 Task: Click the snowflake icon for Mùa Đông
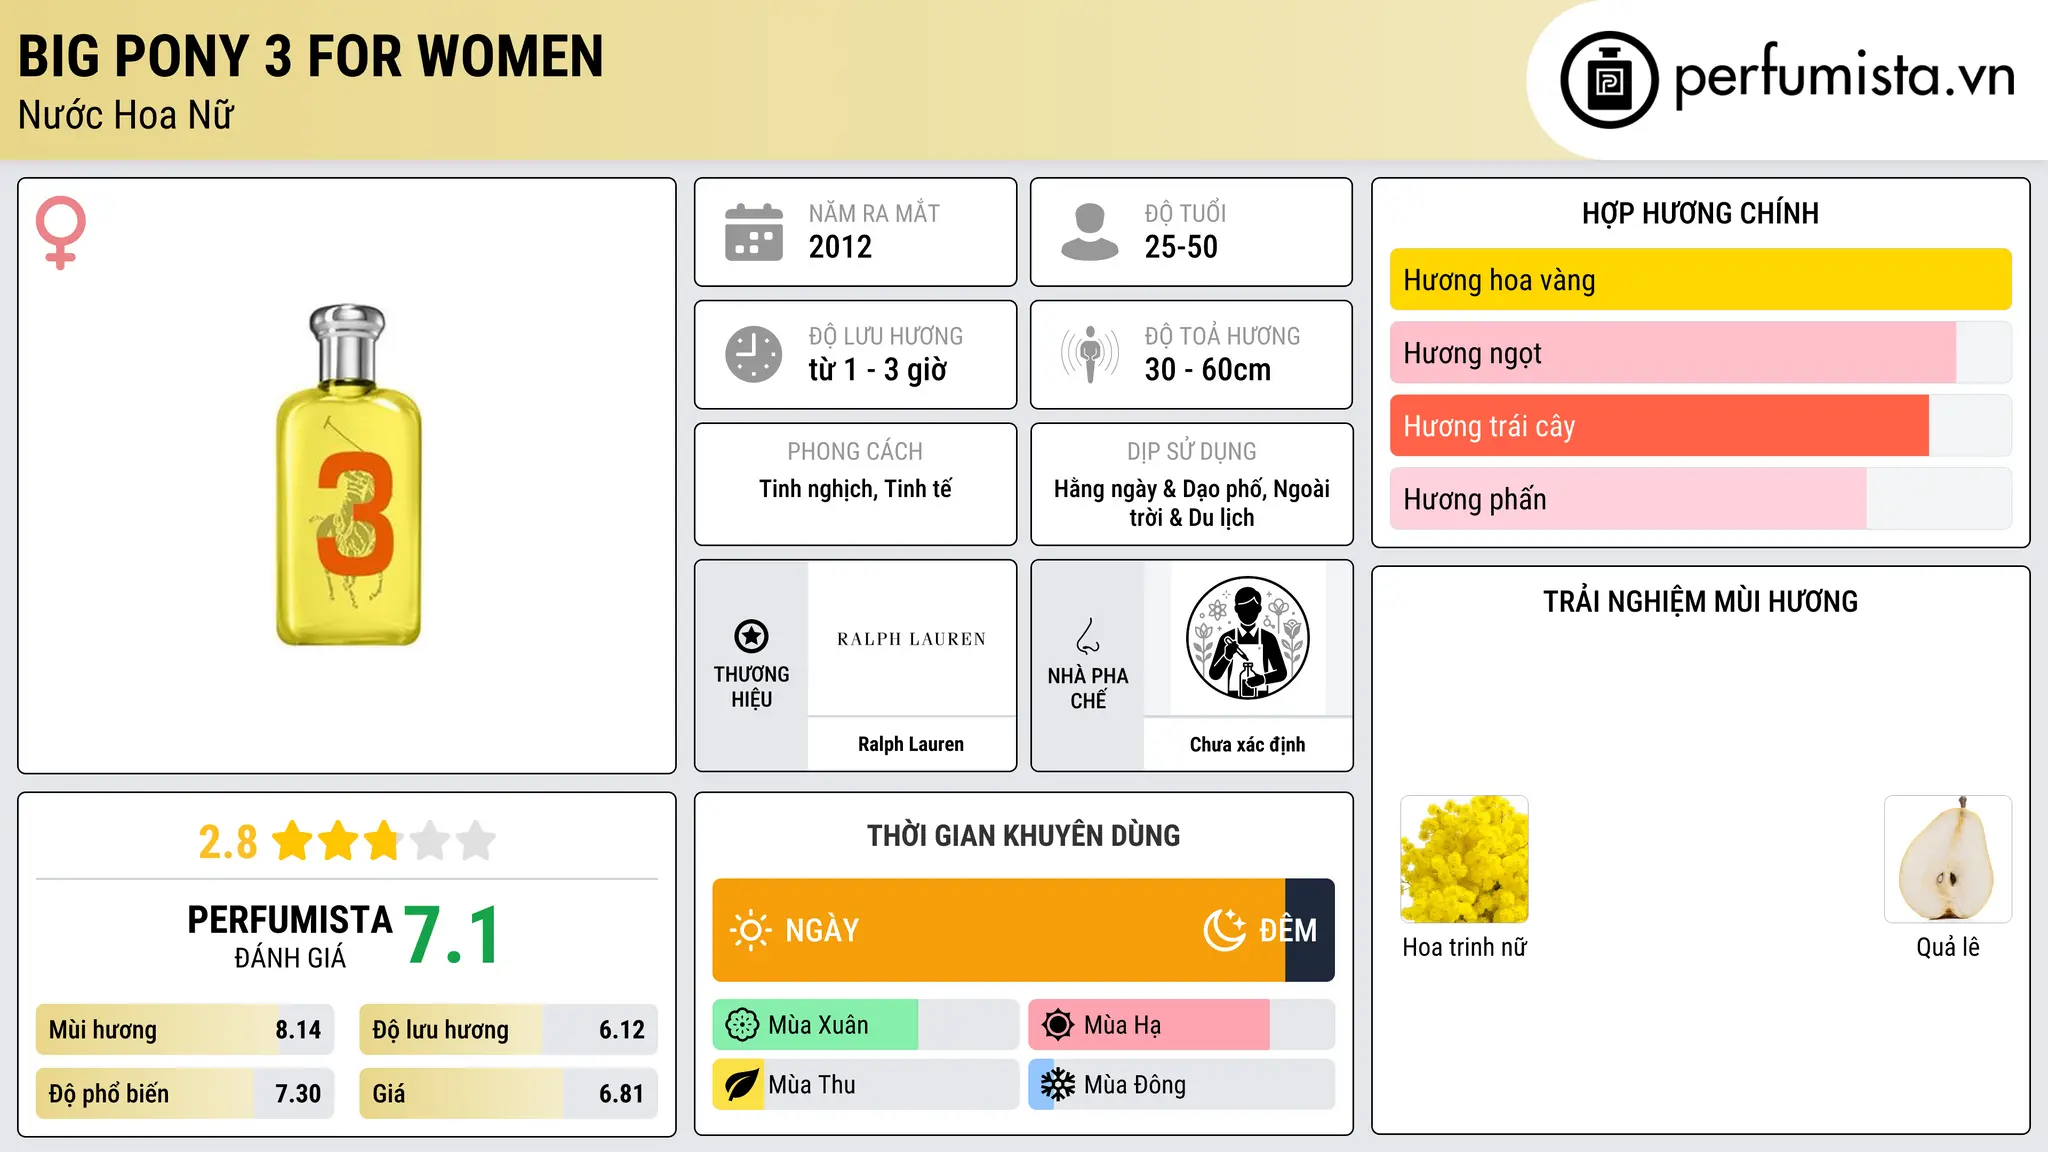[x=1058, y=1085]
